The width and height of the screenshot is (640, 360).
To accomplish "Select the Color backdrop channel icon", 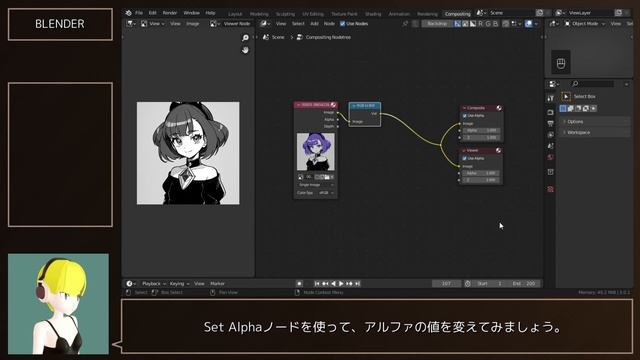I will (x=465, y=24).
